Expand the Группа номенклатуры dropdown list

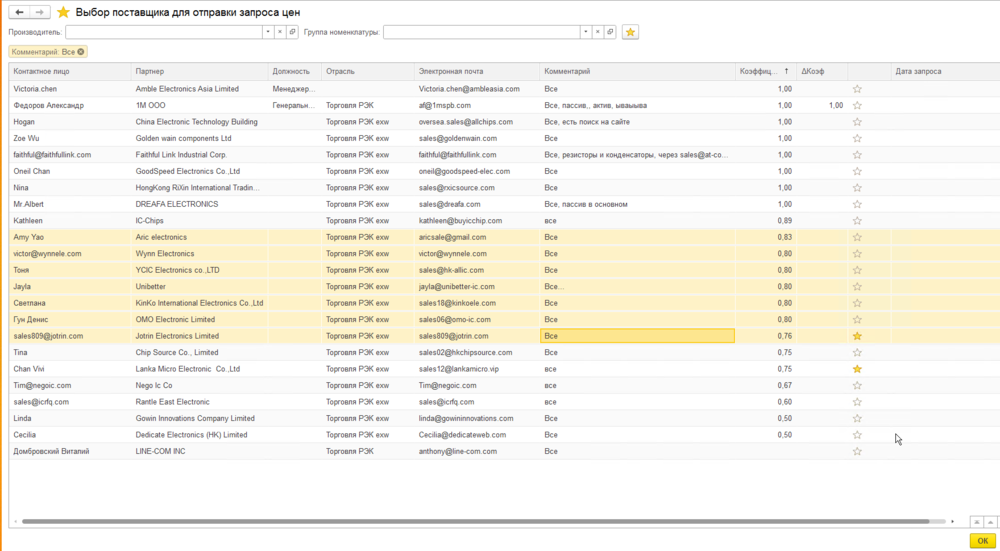585,32
